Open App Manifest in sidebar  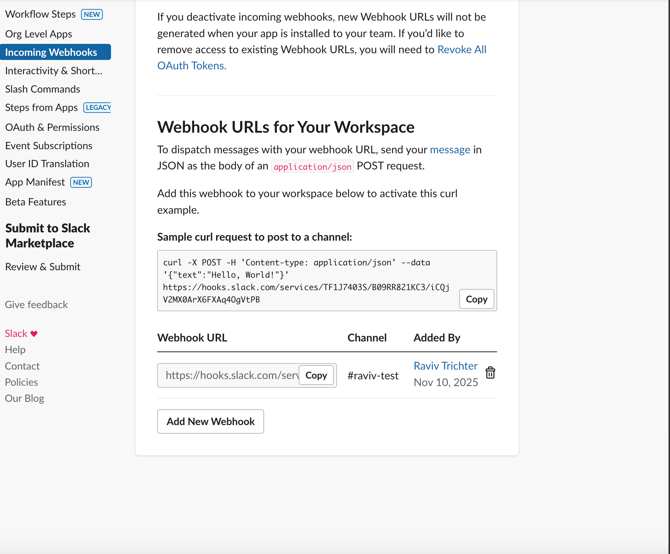35,182
